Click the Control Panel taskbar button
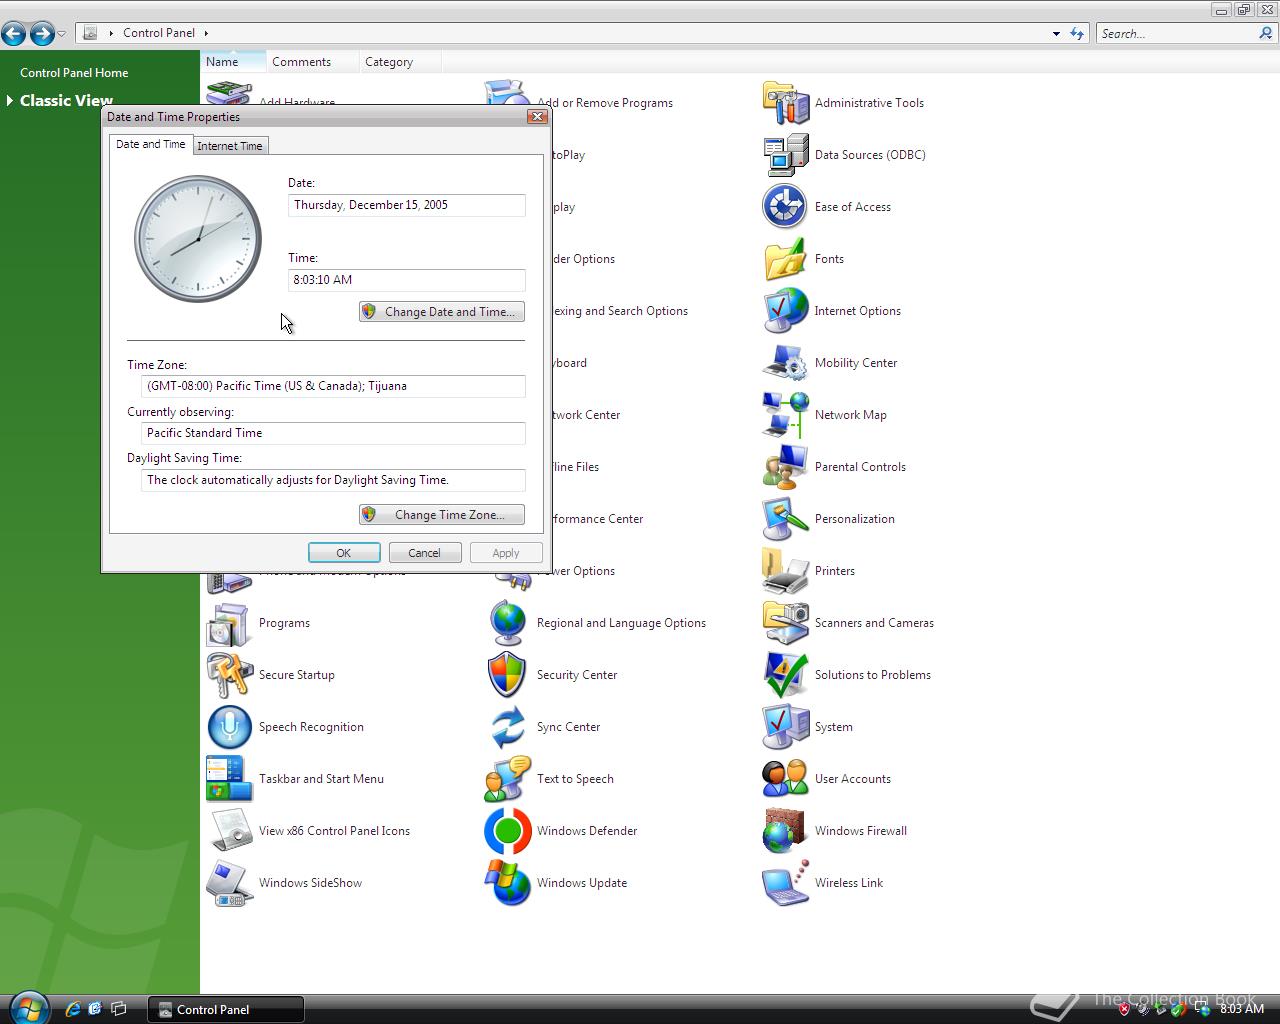Screen dimensions: 1280x1024 [226, 1009]
